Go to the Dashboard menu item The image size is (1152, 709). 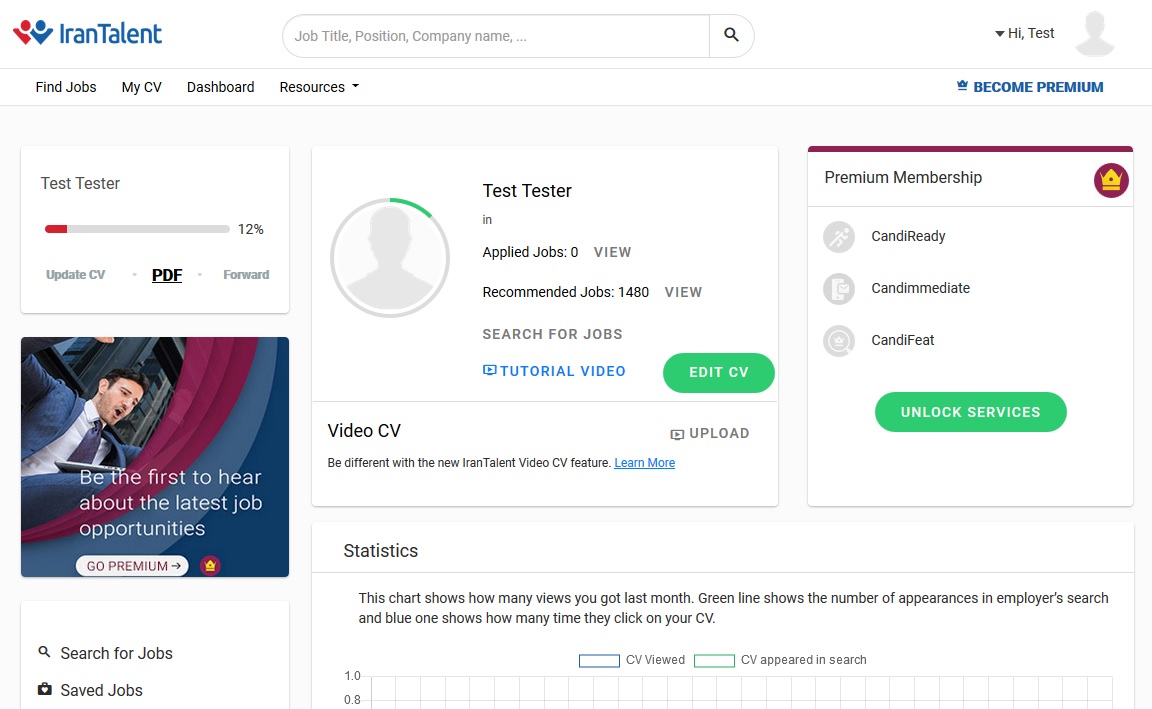point(220,87)
